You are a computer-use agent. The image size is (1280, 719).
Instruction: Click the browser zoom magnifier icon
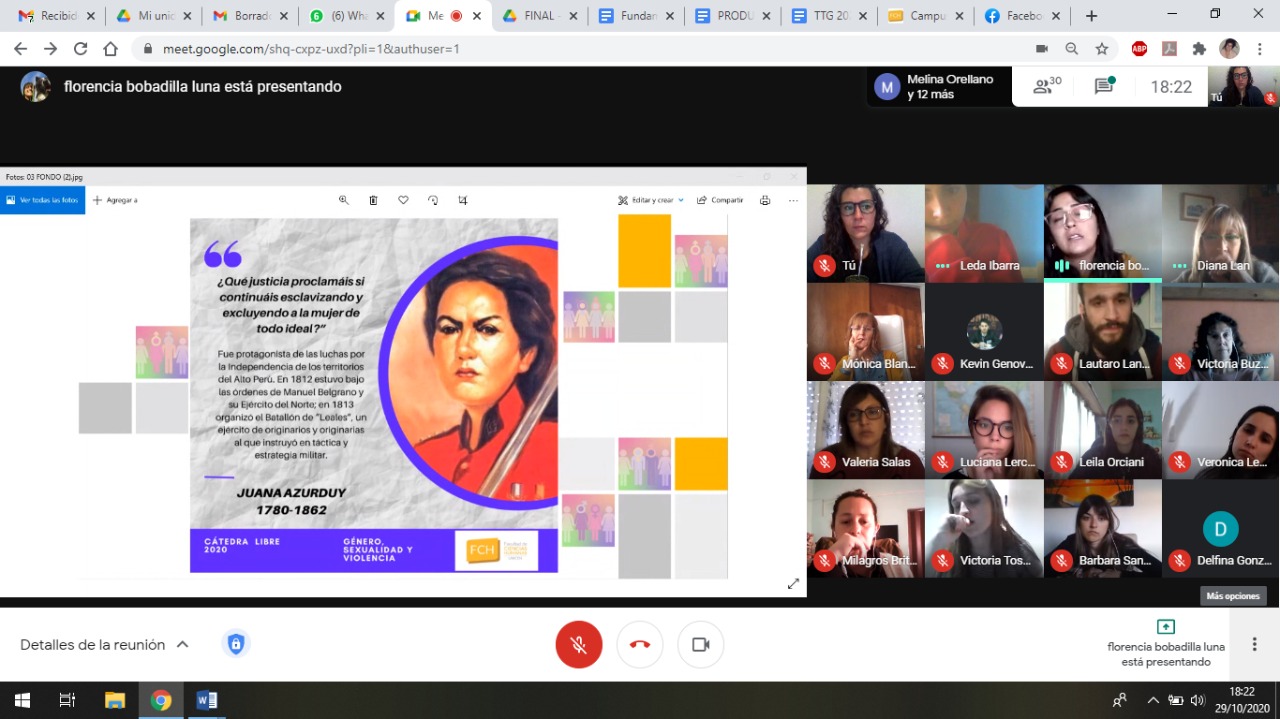click(1071, 49)
